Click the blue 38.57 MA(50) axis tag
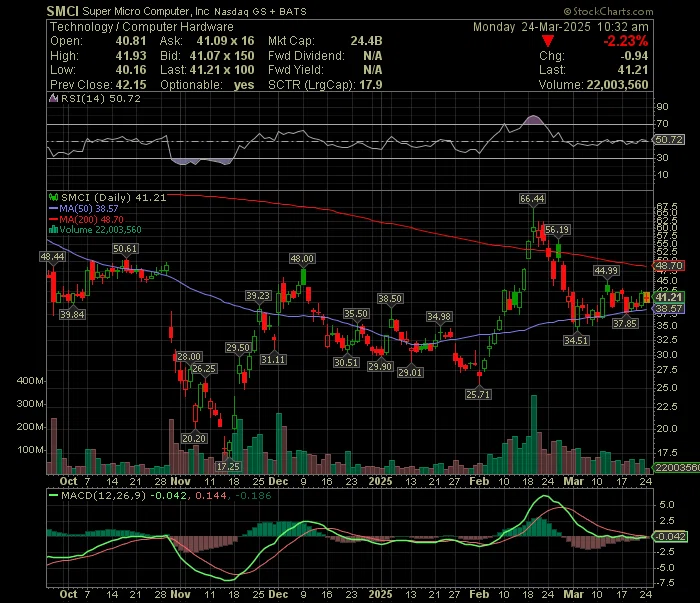The width and height of the screenshot is (700, 603). pos(669,308)
